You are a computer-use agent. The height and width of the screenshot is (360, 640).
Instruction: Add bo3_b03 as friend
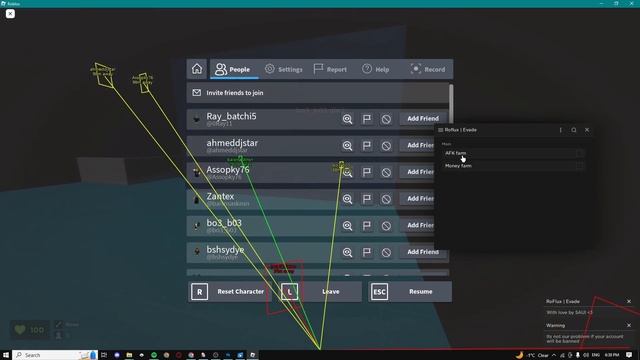click(x=417, y=225)
